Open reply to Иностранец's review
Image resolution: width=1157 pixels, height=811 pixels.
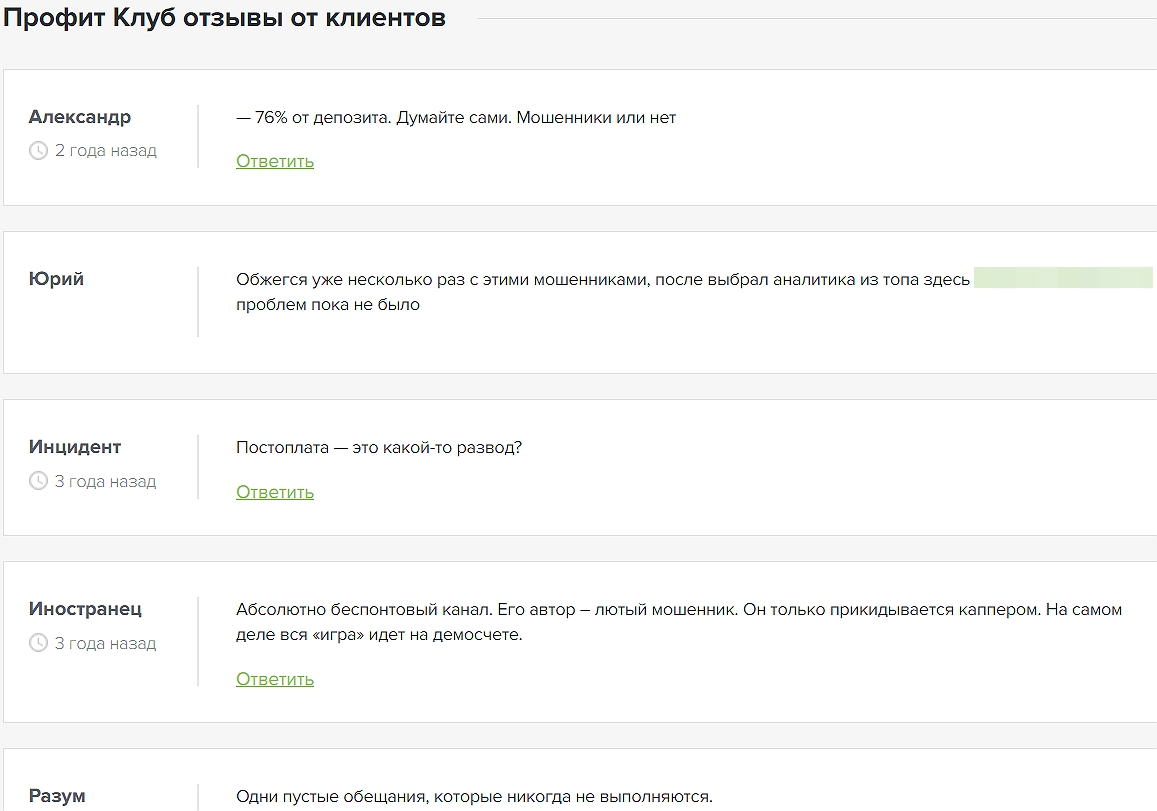pos(275,679)
